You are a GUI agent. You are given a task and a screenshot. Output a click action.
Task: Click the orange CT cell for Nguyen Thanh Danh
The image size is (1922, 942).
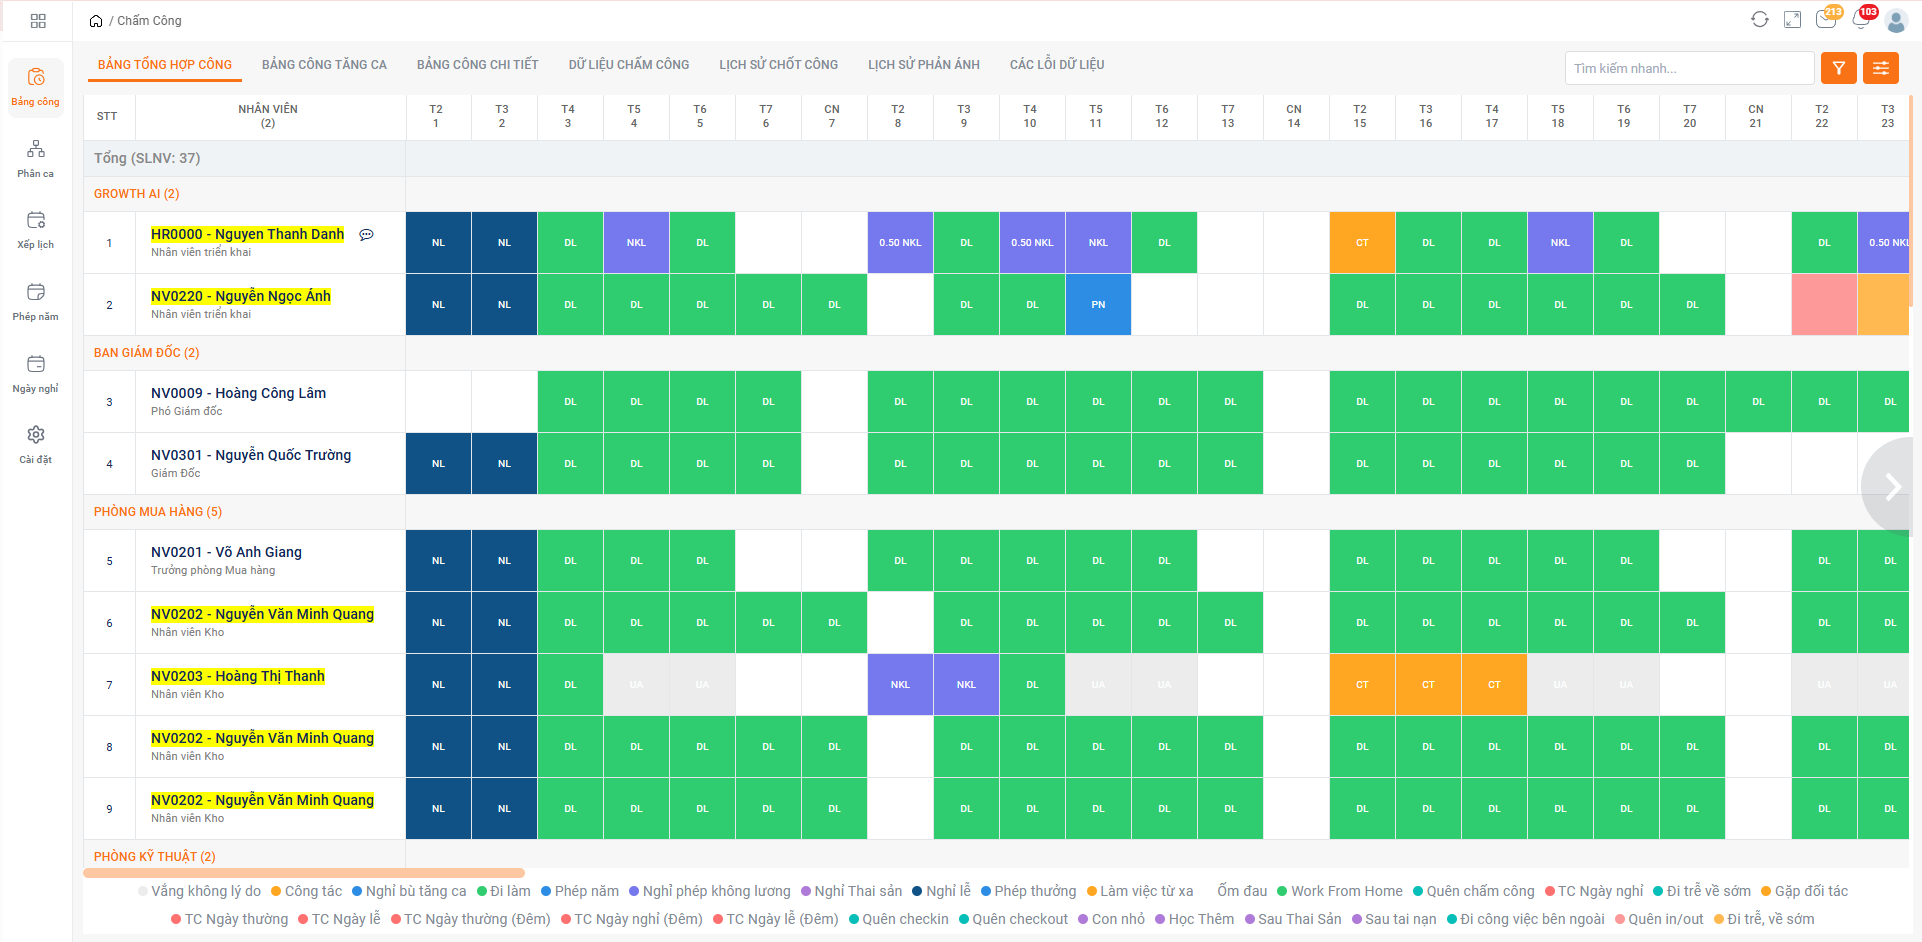pos(1361,243)
